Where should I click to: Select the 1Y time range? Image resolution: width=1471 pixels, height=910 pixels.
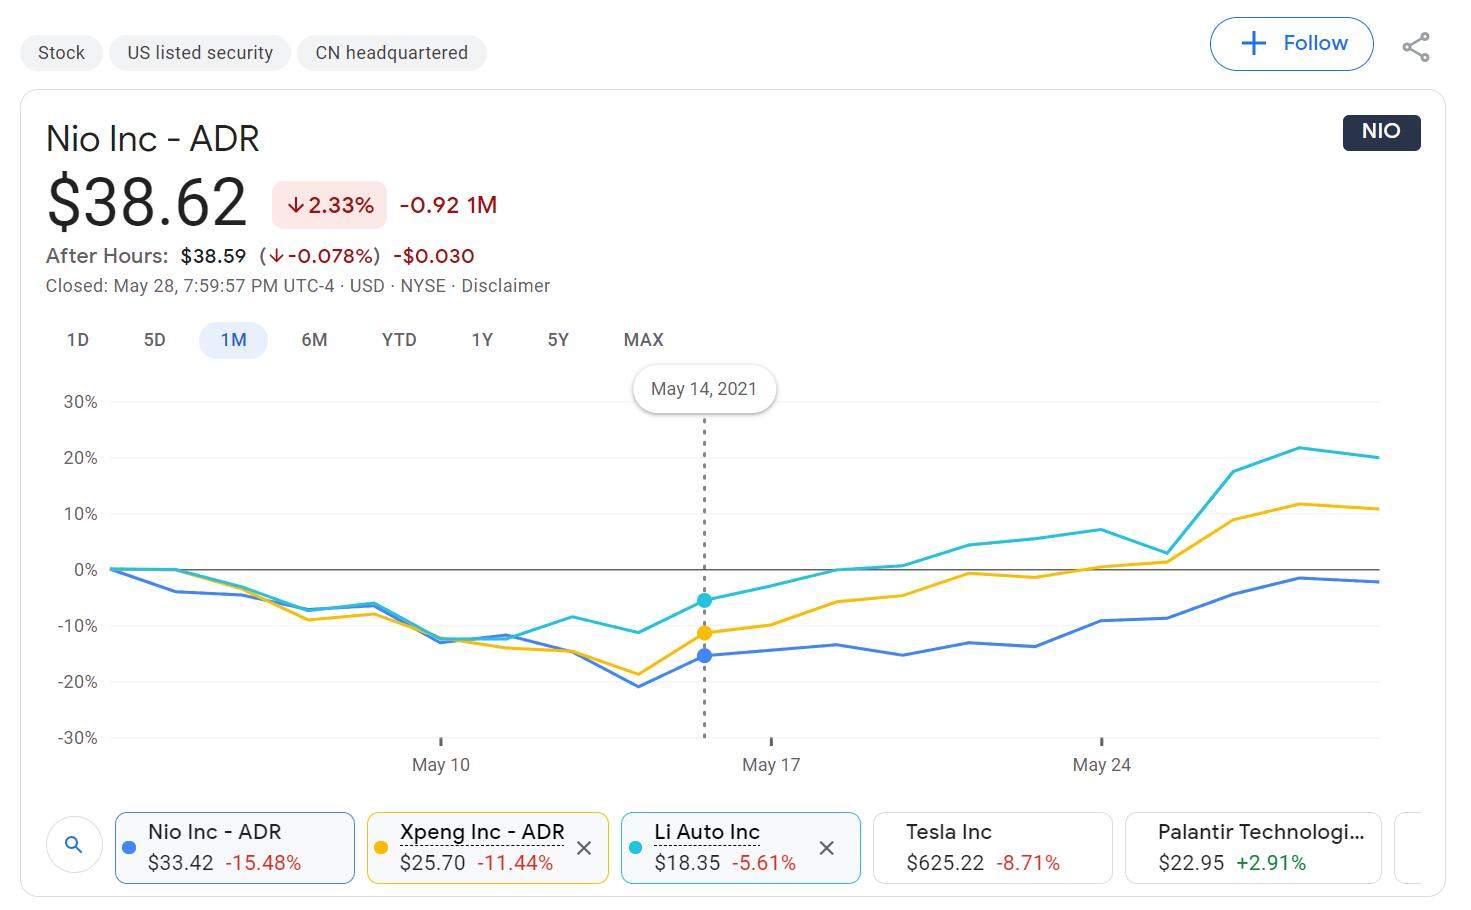[482, 340]
